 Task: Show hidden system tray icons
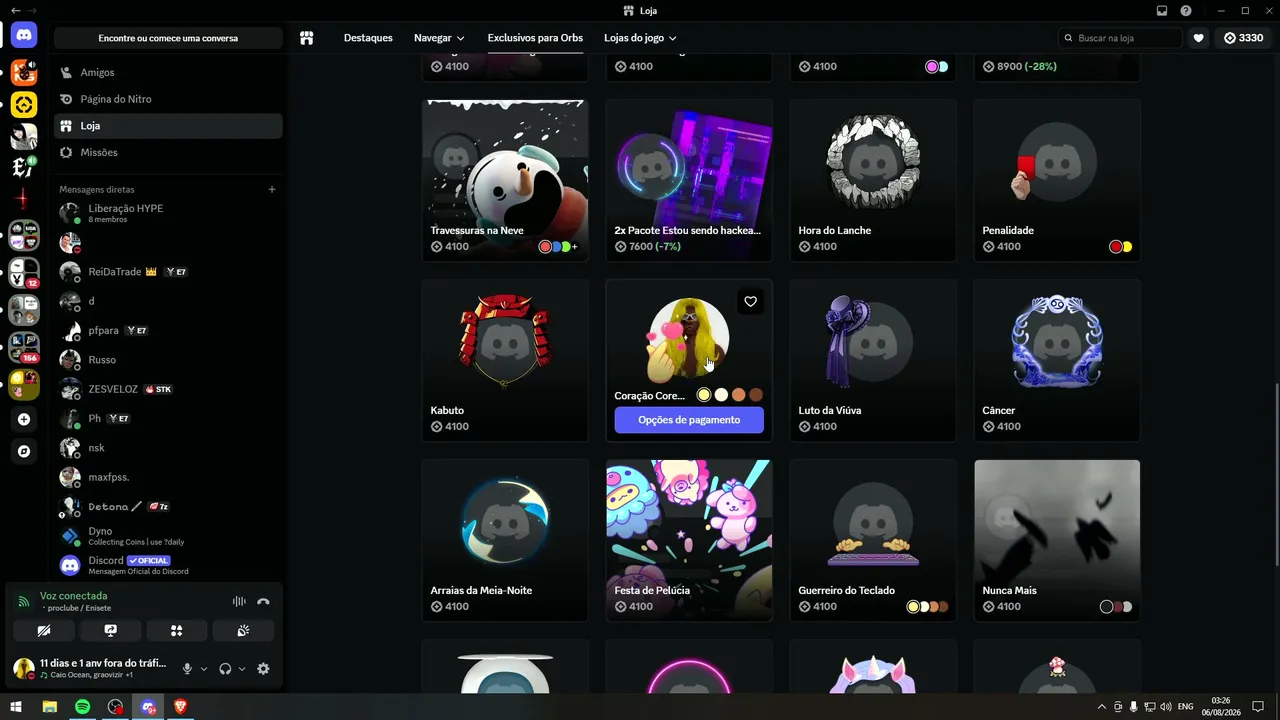tap(1102, 707)
